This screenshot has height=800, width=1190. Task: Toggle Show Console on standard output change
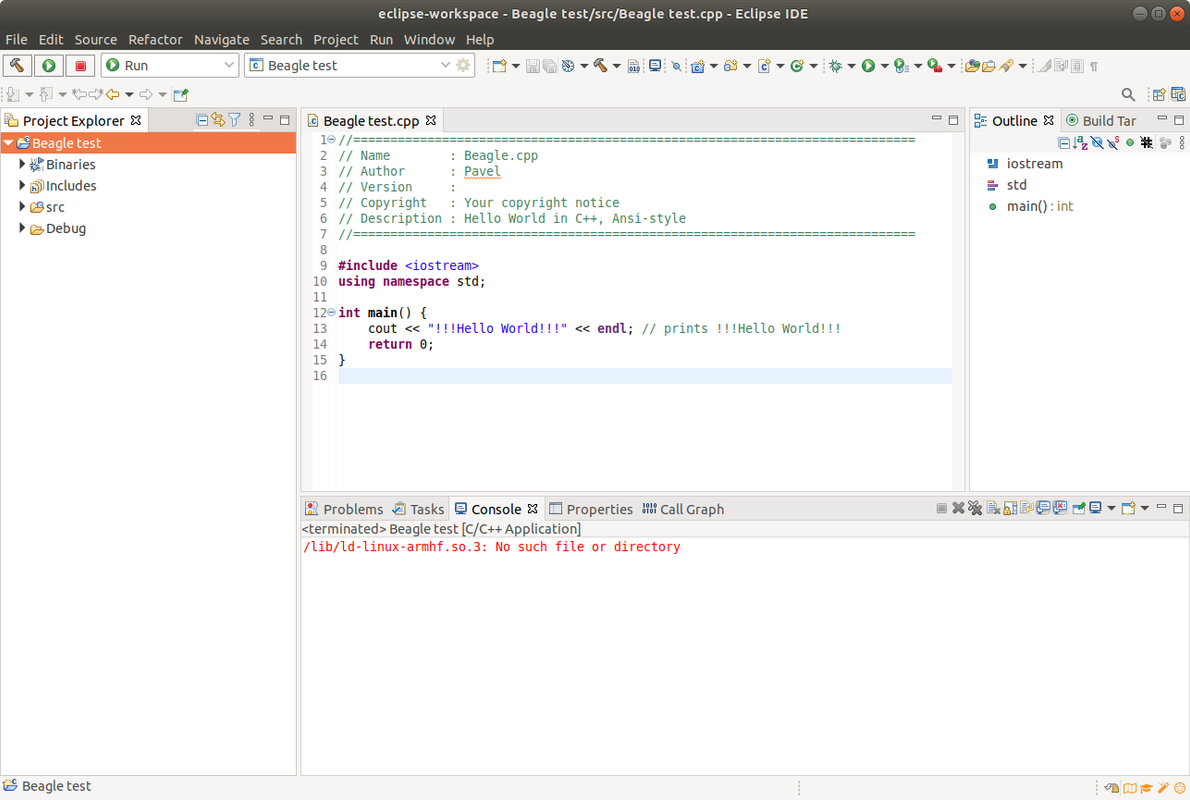point(1044,509)
